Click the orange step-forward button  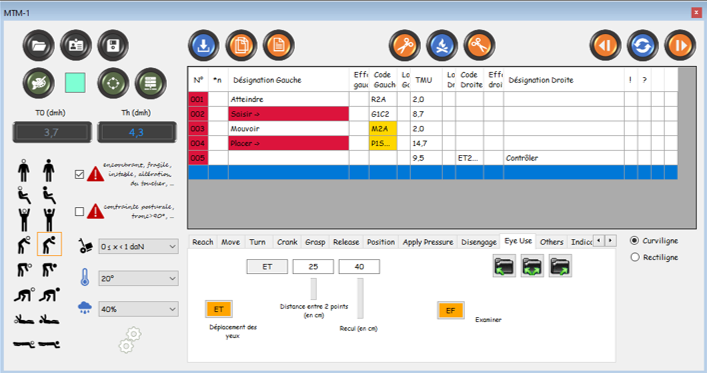coord(680,46)
